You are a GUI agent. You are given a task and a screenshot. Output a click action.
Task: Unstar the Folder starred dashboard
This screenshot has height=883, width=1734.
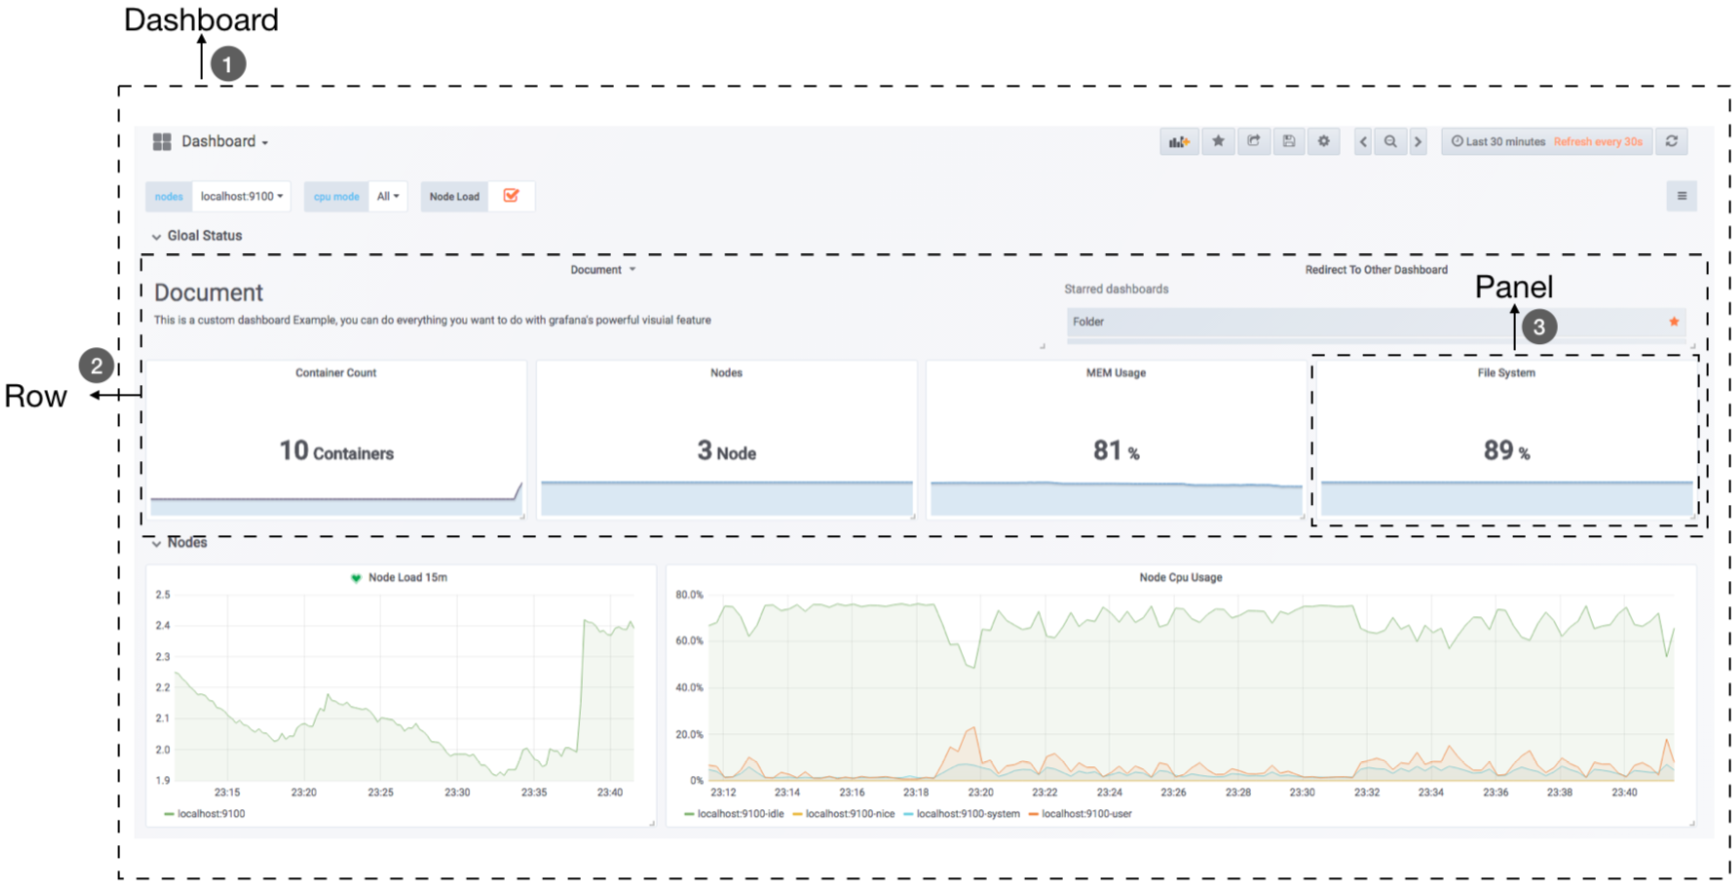click(x=1674, y=322)
